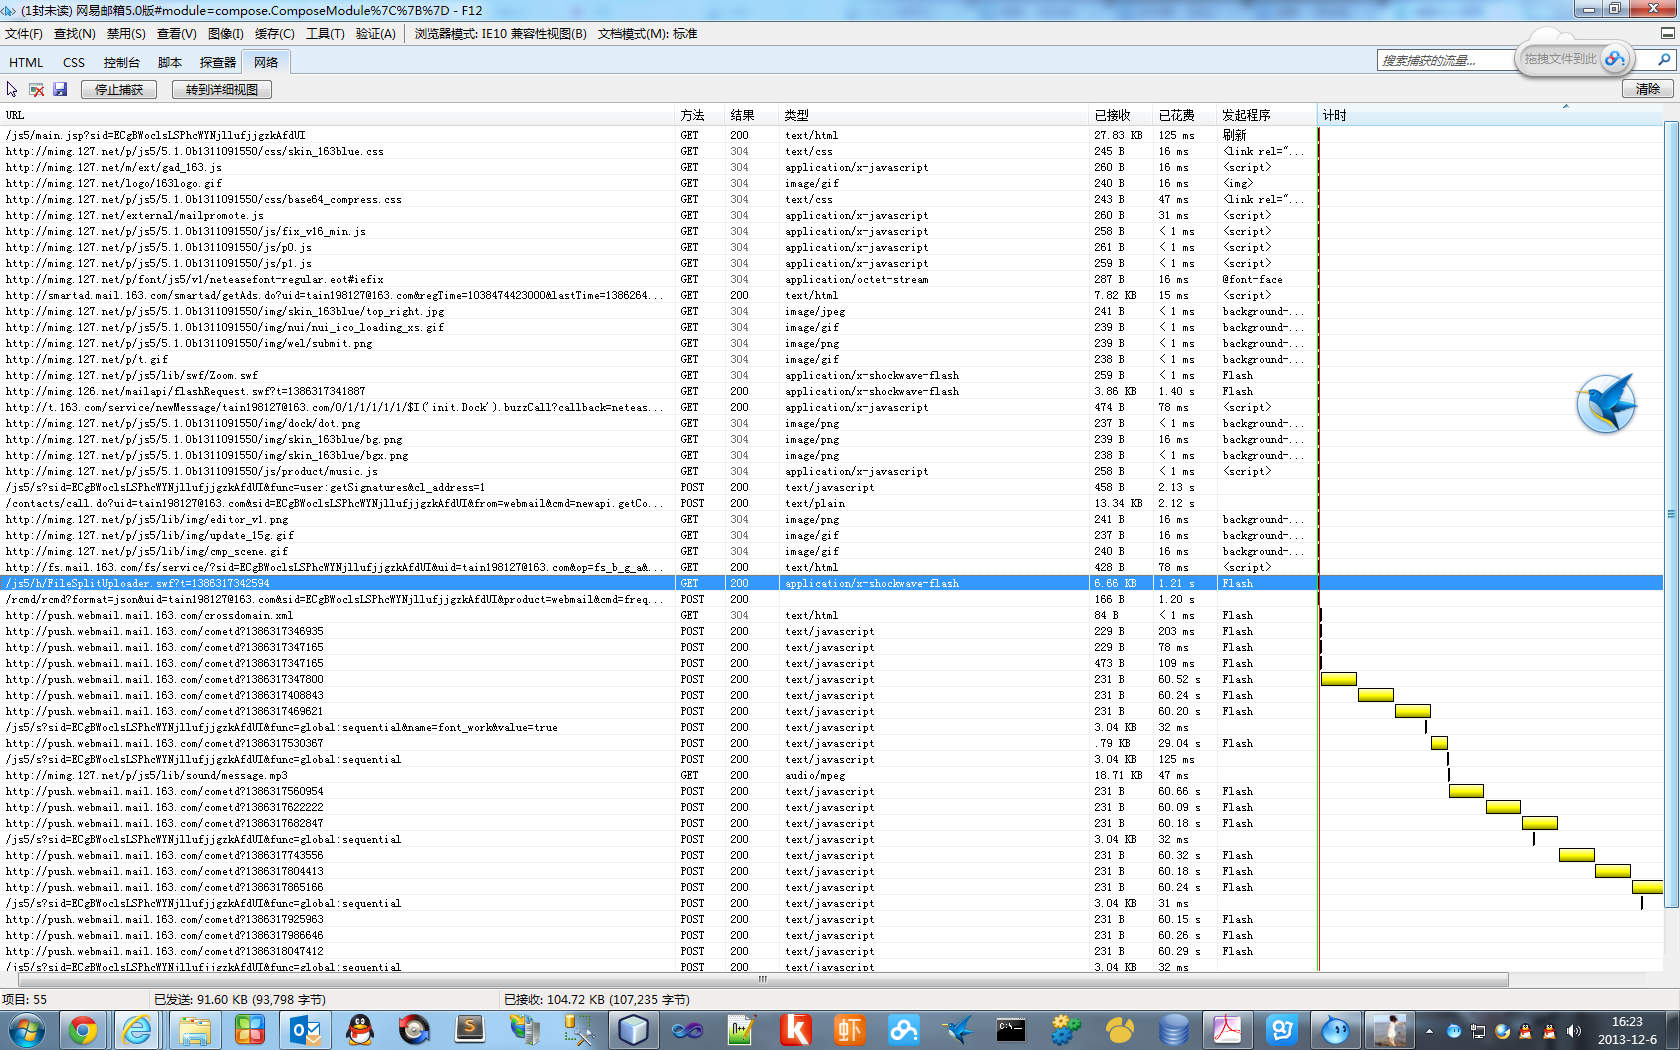The width and height of the screenshot is (1680, 1050).
Task: Click timing bar of cometd?1386317560954 request
Action: pos(1466,791)
